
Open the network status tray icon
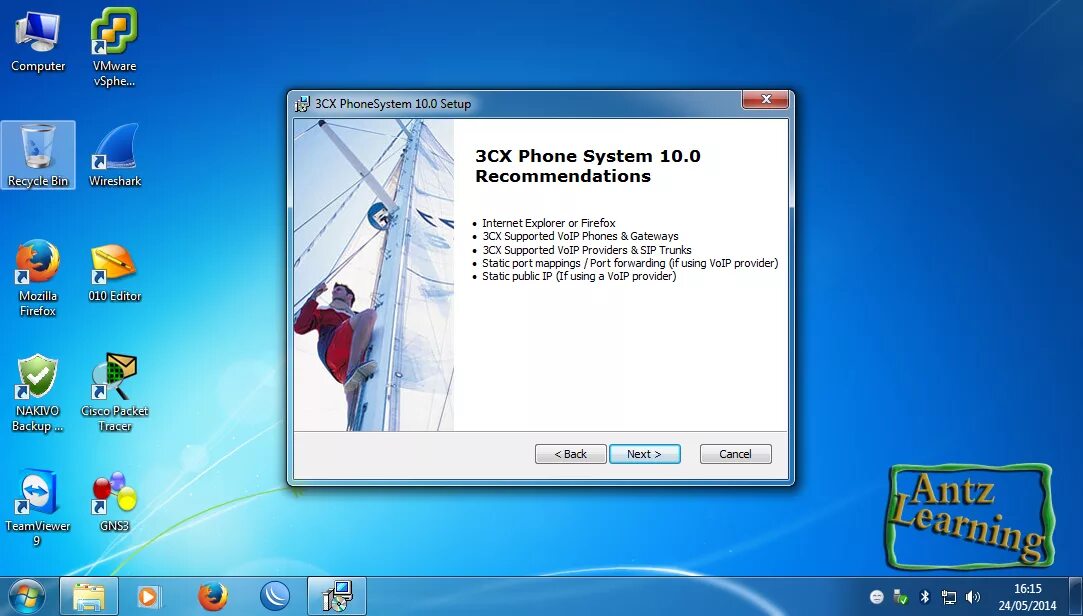tap(949, 597)
